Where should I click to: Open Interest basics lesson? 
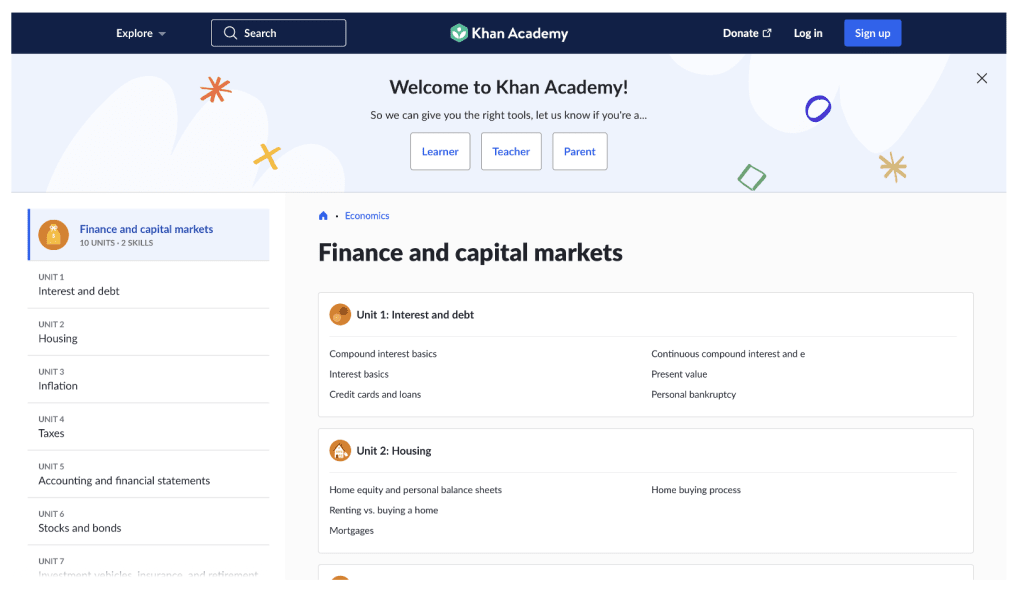(359, 374)
